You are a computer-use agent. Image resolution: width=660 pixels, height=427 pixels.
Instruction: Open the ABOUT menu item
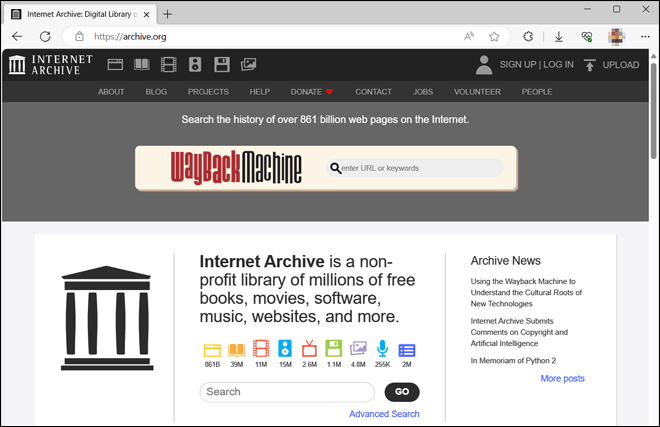point(111,92)
